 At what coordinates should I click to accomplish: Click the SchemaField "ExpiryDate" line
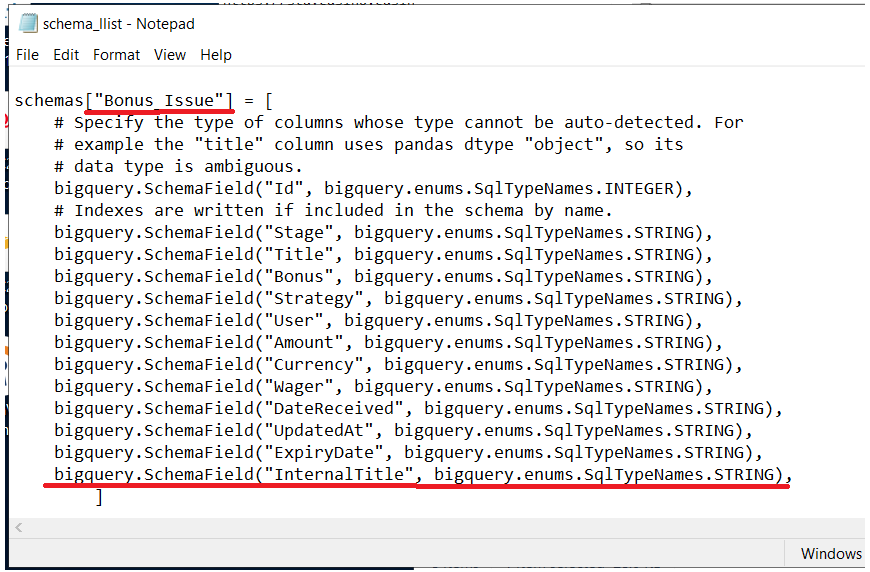coord(408,453)
